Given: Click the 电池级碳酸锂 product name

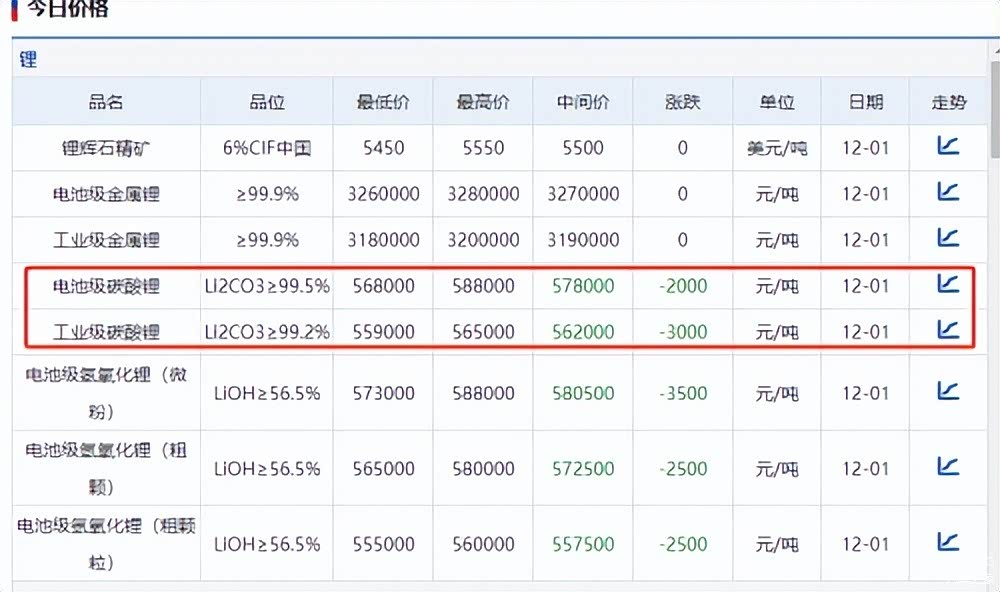Looking at the screenshot, I should click(106, 286).
